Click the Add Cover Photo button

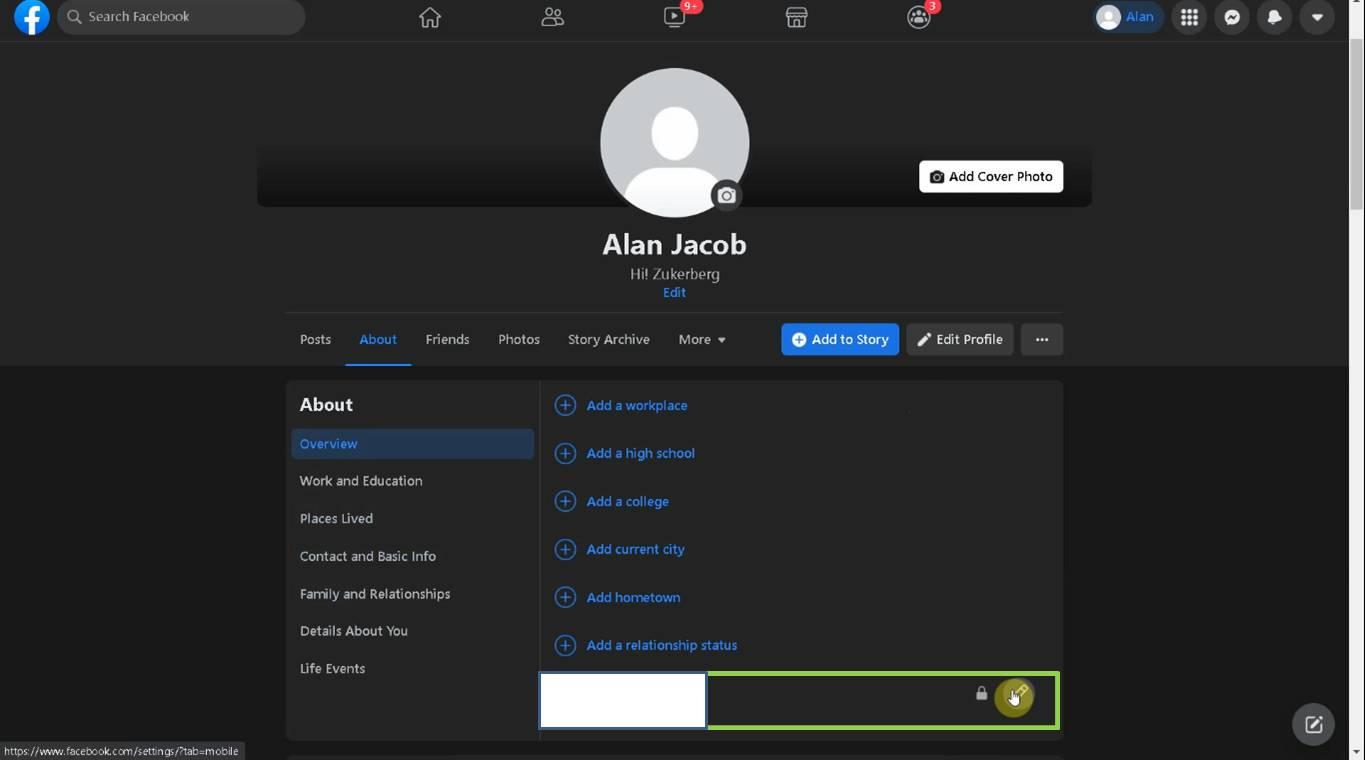click(991, 176)
